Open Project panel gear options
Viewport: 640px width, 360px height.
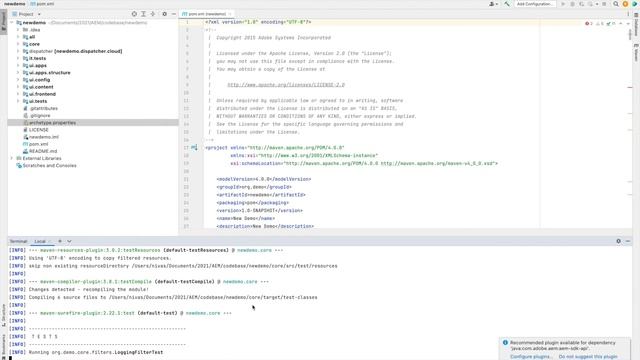click(x=164, y=14)
